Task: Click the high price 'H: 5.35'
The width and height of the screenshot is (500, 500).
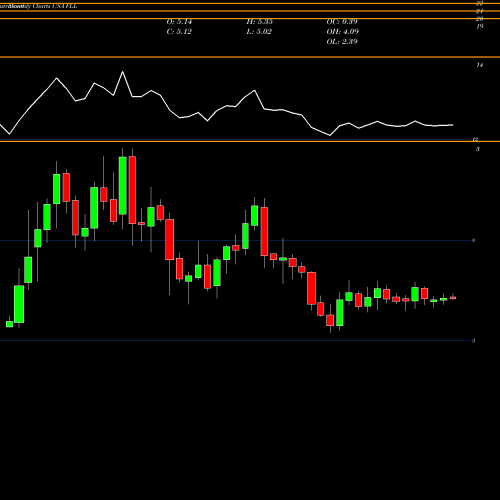Action: click(259, 22)
